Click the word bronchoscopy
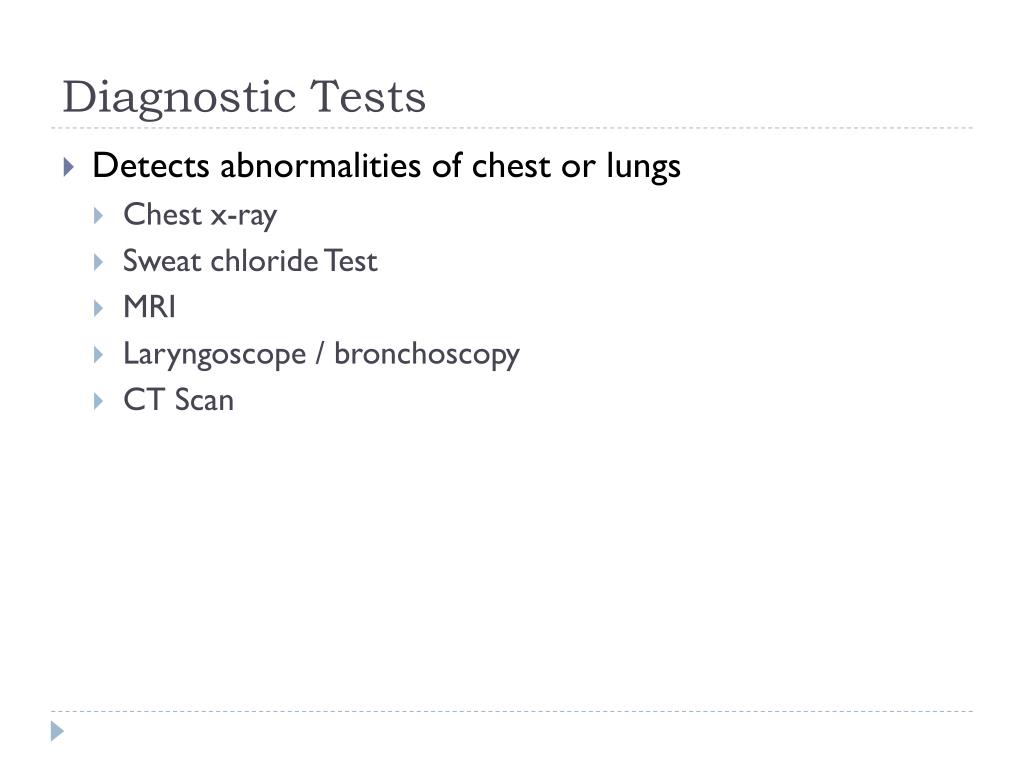1024x768 pixels. [427, 355]
